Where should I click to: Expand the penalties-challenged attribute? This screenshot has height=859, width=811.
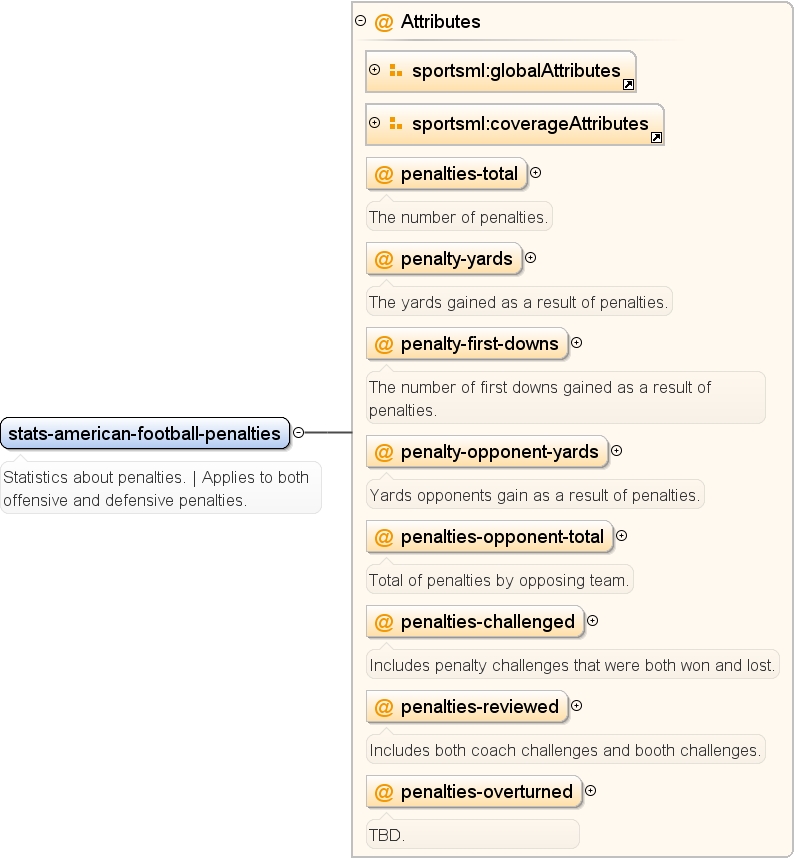pos(592,620)
